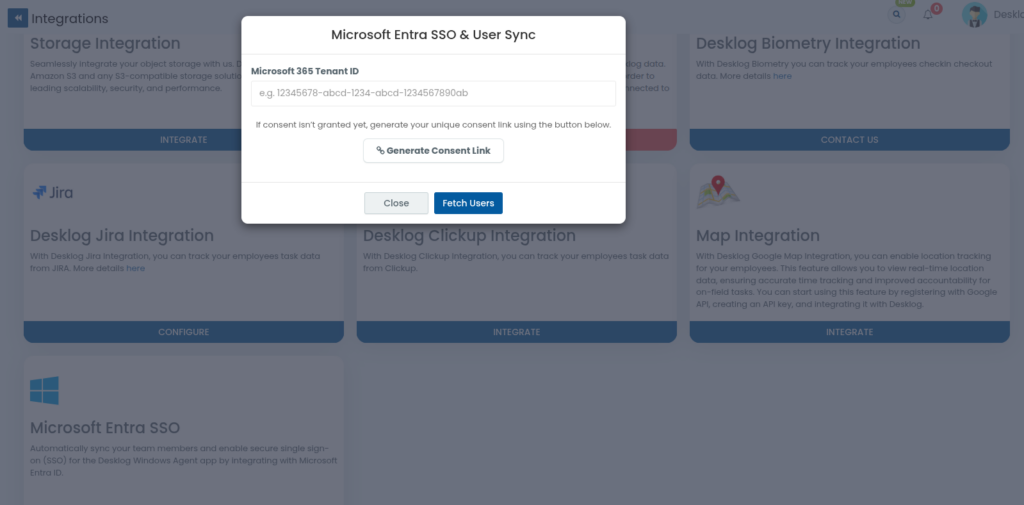1024x505 pixels.
Task: Click INTEGRATE under Clickup Integration
Action: coord(517,332)
